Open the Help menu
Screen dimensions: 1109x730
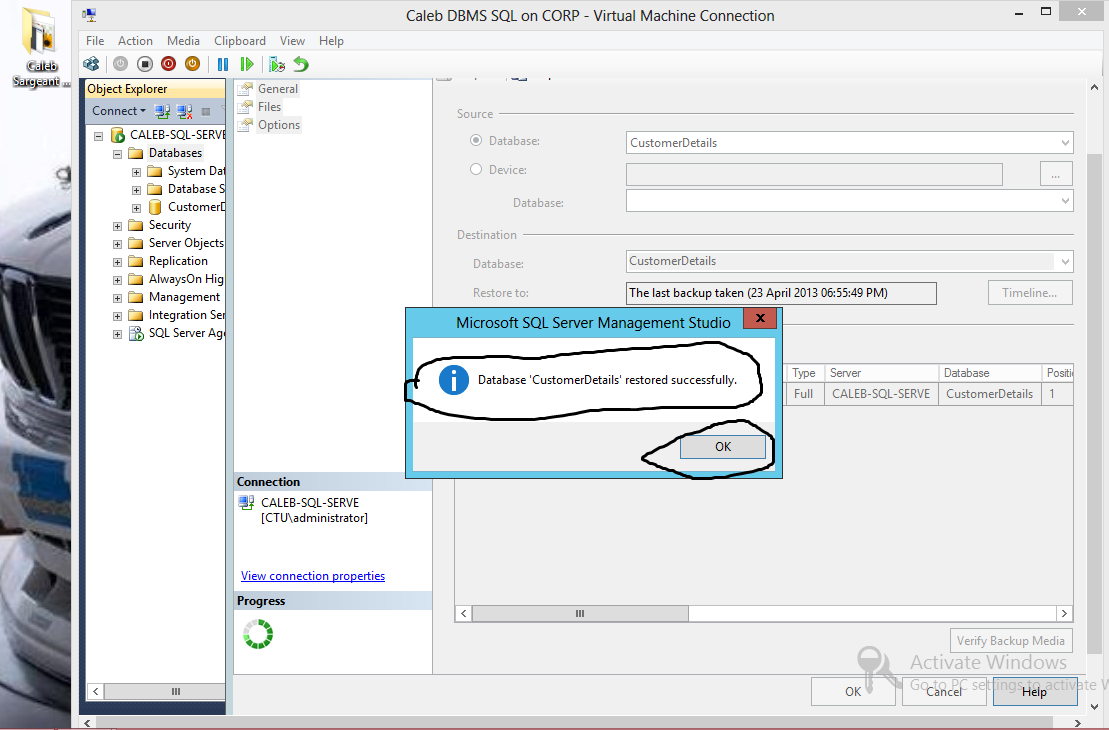coord(331,41)
